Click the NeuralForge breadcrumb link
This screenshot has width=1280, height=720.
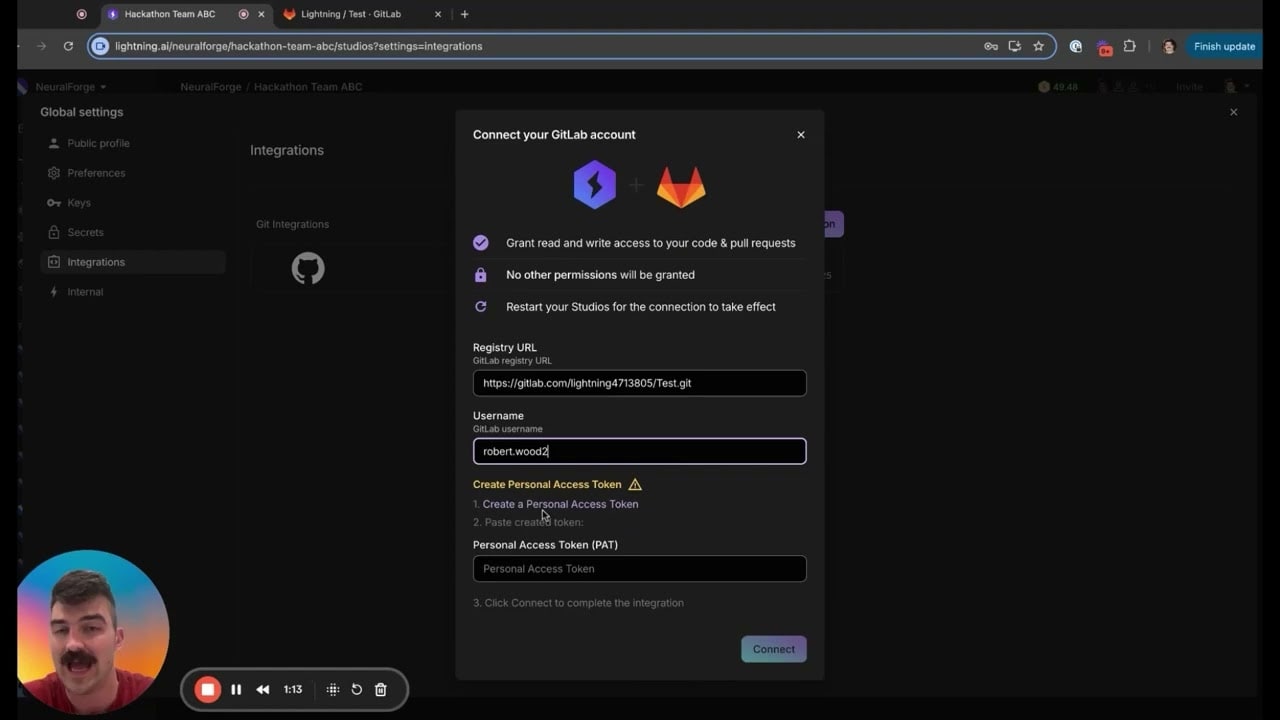211,87
